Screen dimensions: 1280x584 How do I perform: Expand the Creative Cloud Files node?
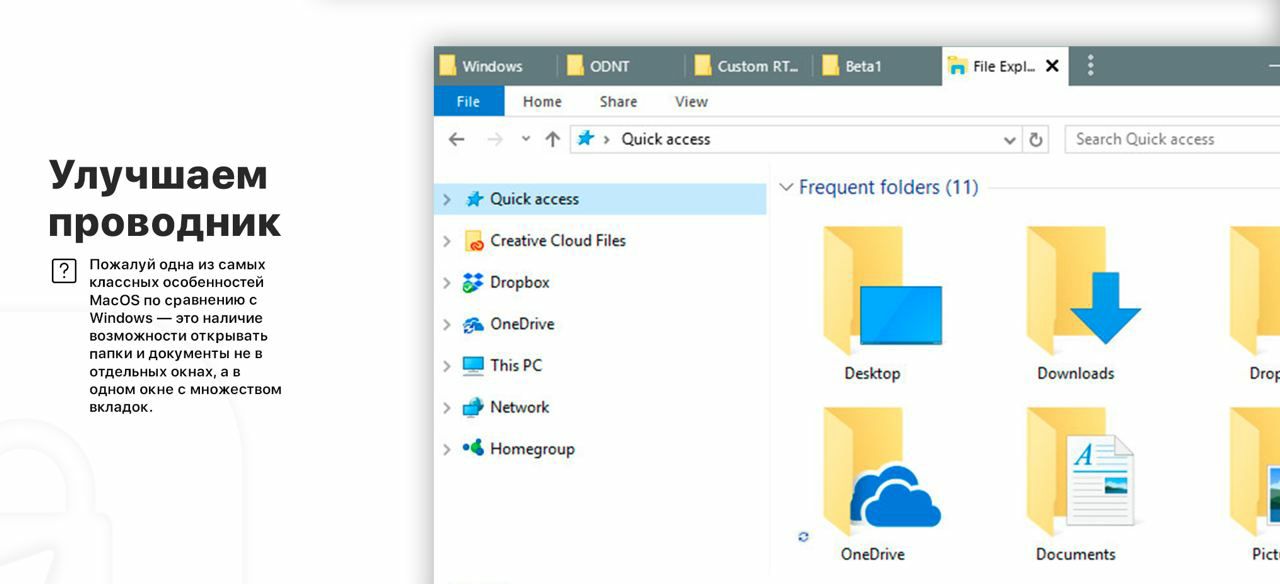point(447,241)
